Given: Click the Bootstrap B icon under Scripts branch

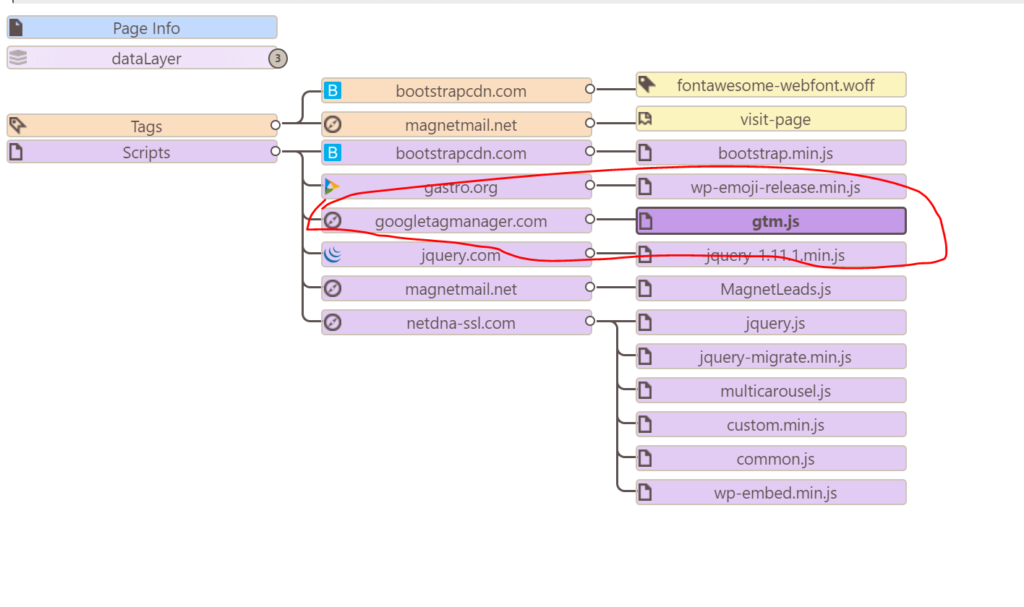Looking at the screenshot, I should 332,153.
